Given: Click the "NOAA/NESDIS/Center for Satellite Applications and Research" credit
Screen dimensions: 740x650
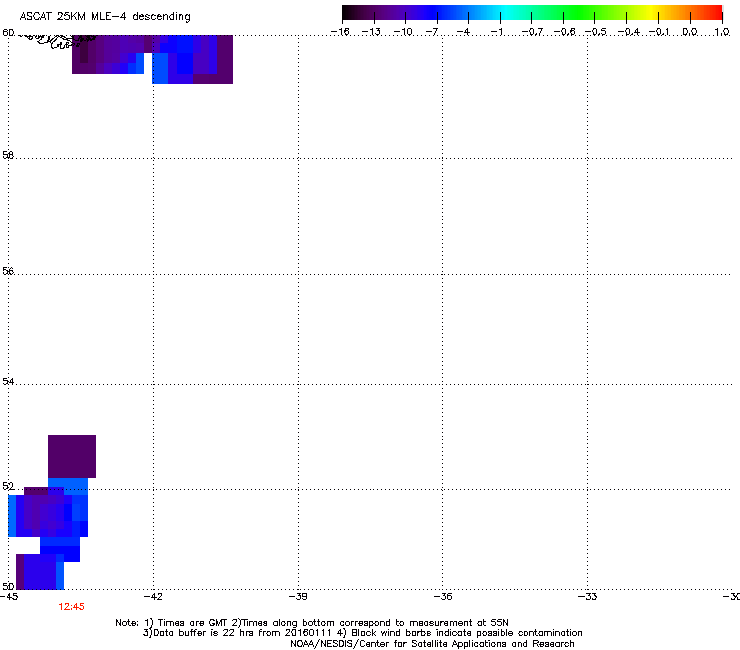Looking at the screenshot, I should click(432, 644).
